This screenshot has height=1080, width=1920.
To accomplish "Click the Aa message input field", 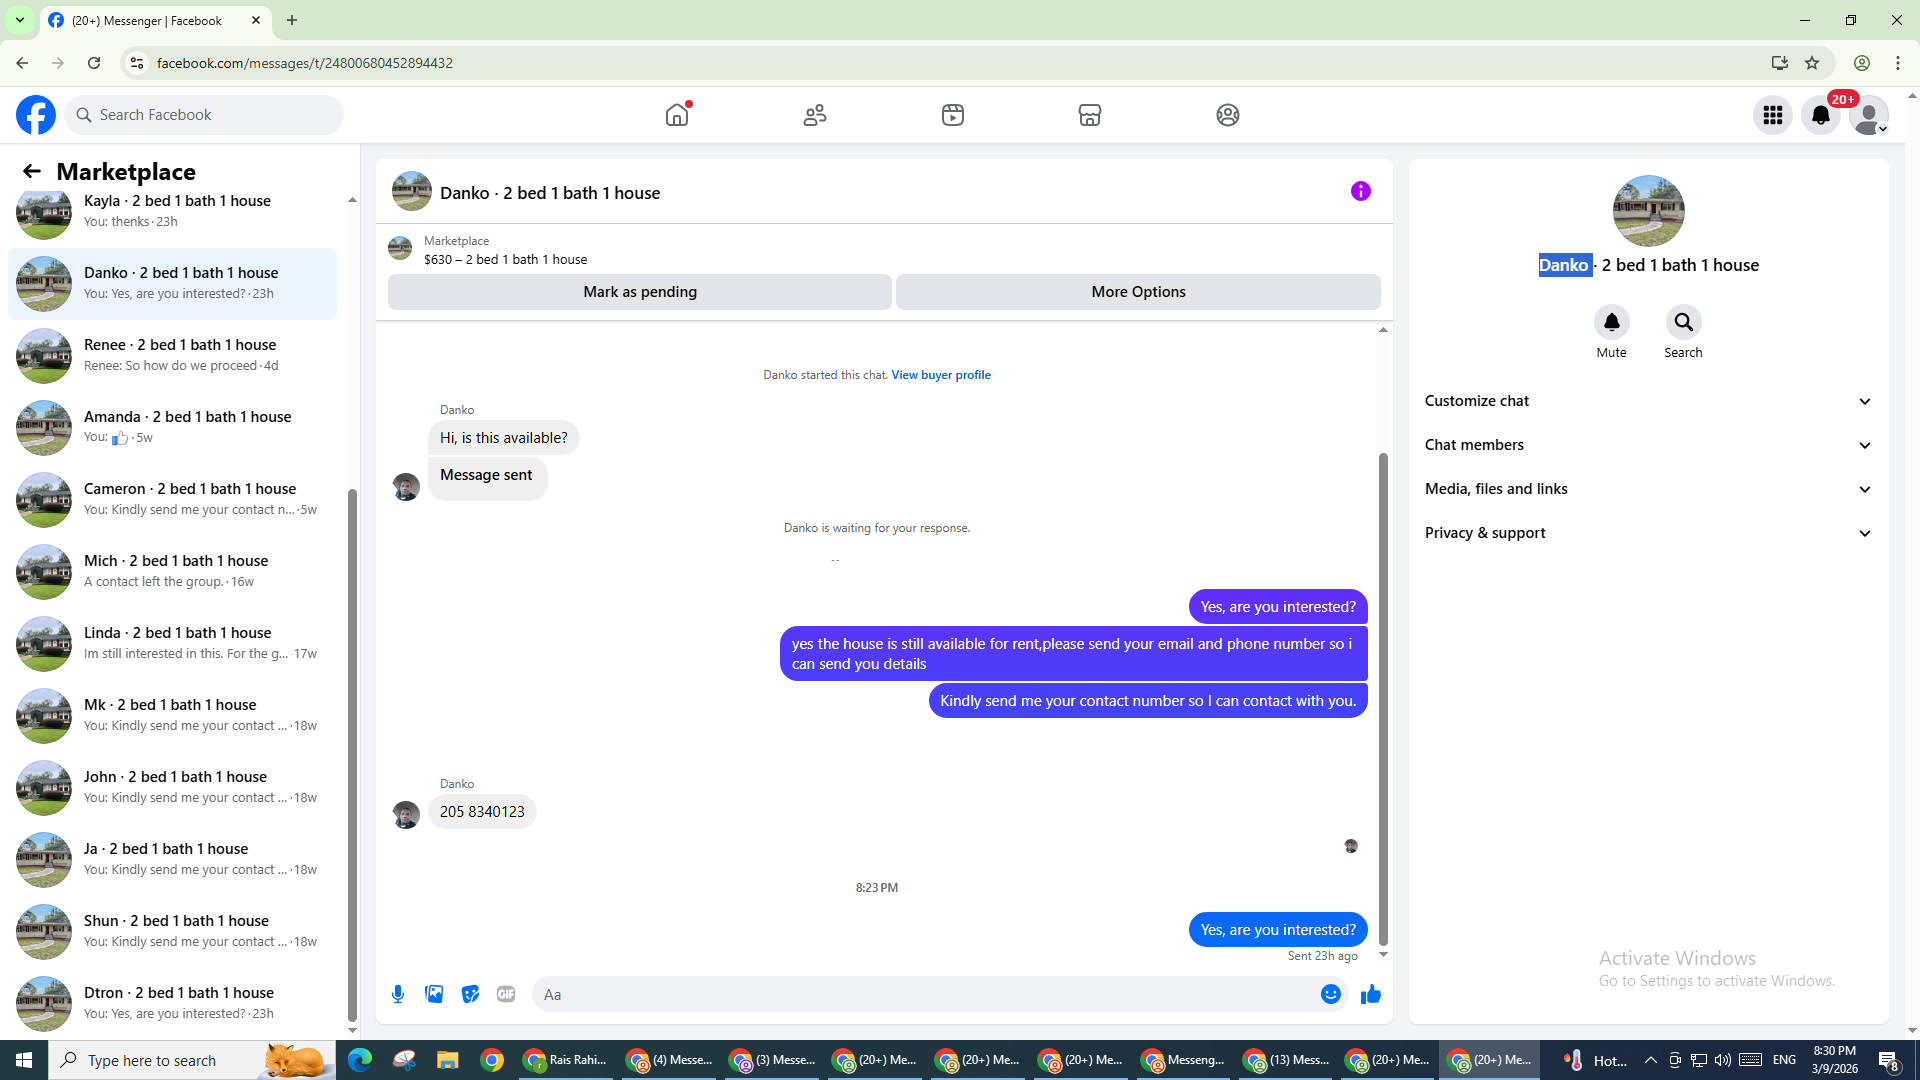I will pyautogui.click(x=920, y=994).
